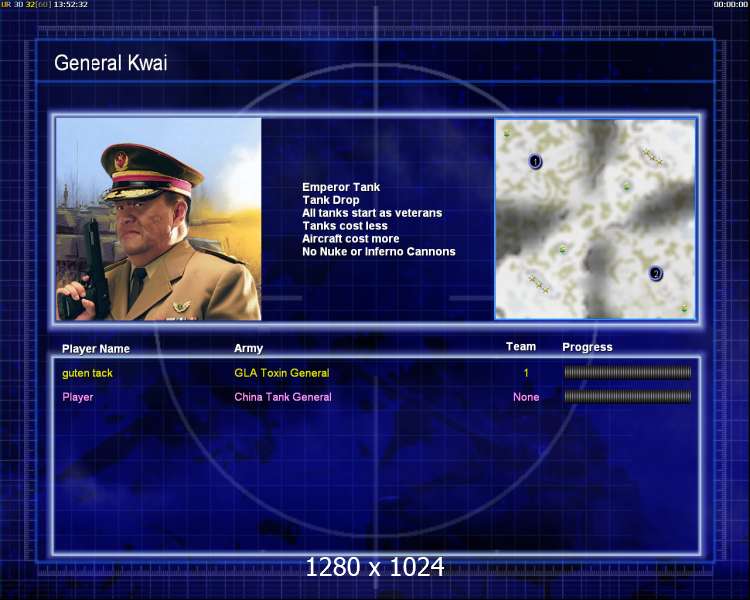Click 'China Tank General' army entry

pos(283,397)
